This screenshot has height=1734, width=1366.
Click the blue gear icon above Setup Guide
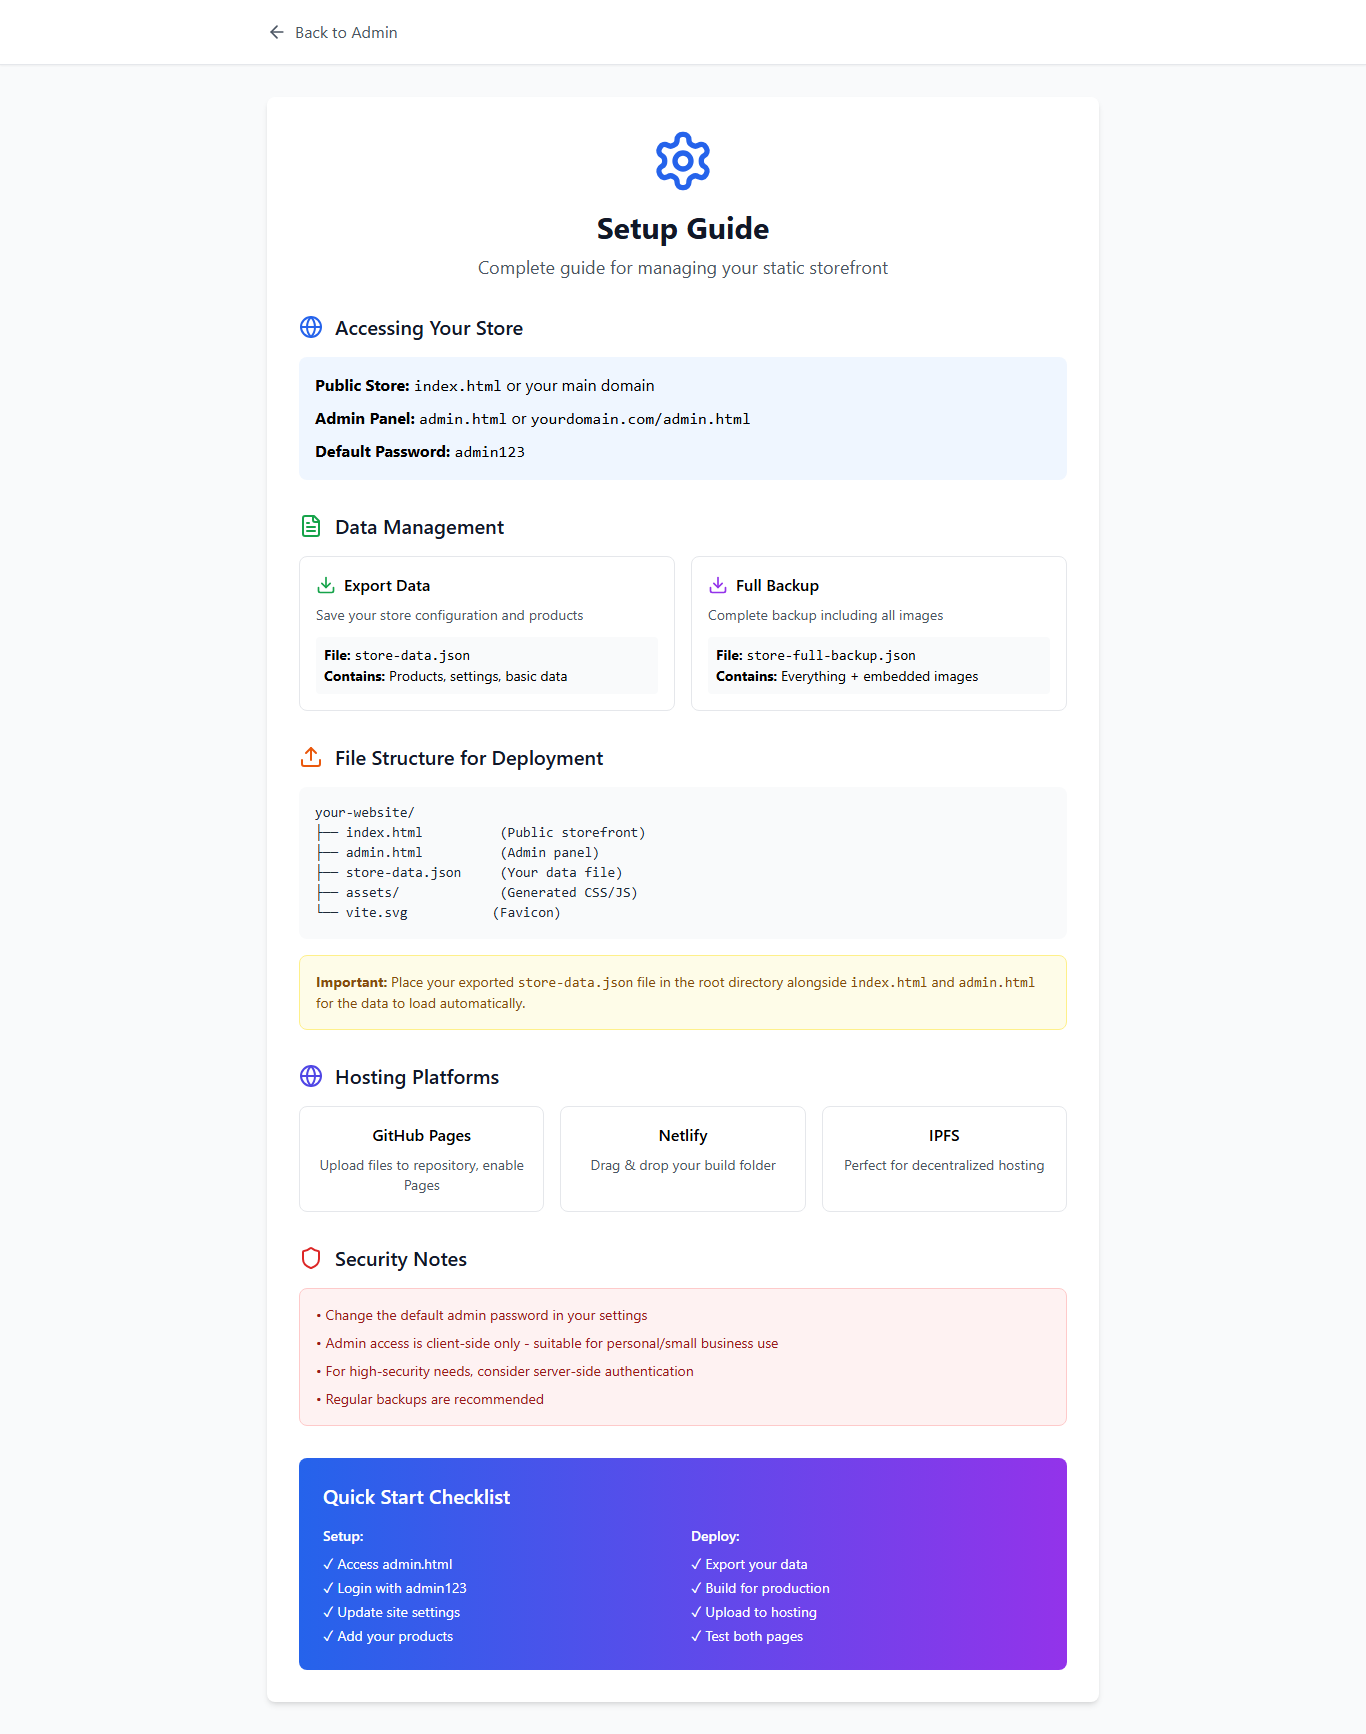coord(683,161)
